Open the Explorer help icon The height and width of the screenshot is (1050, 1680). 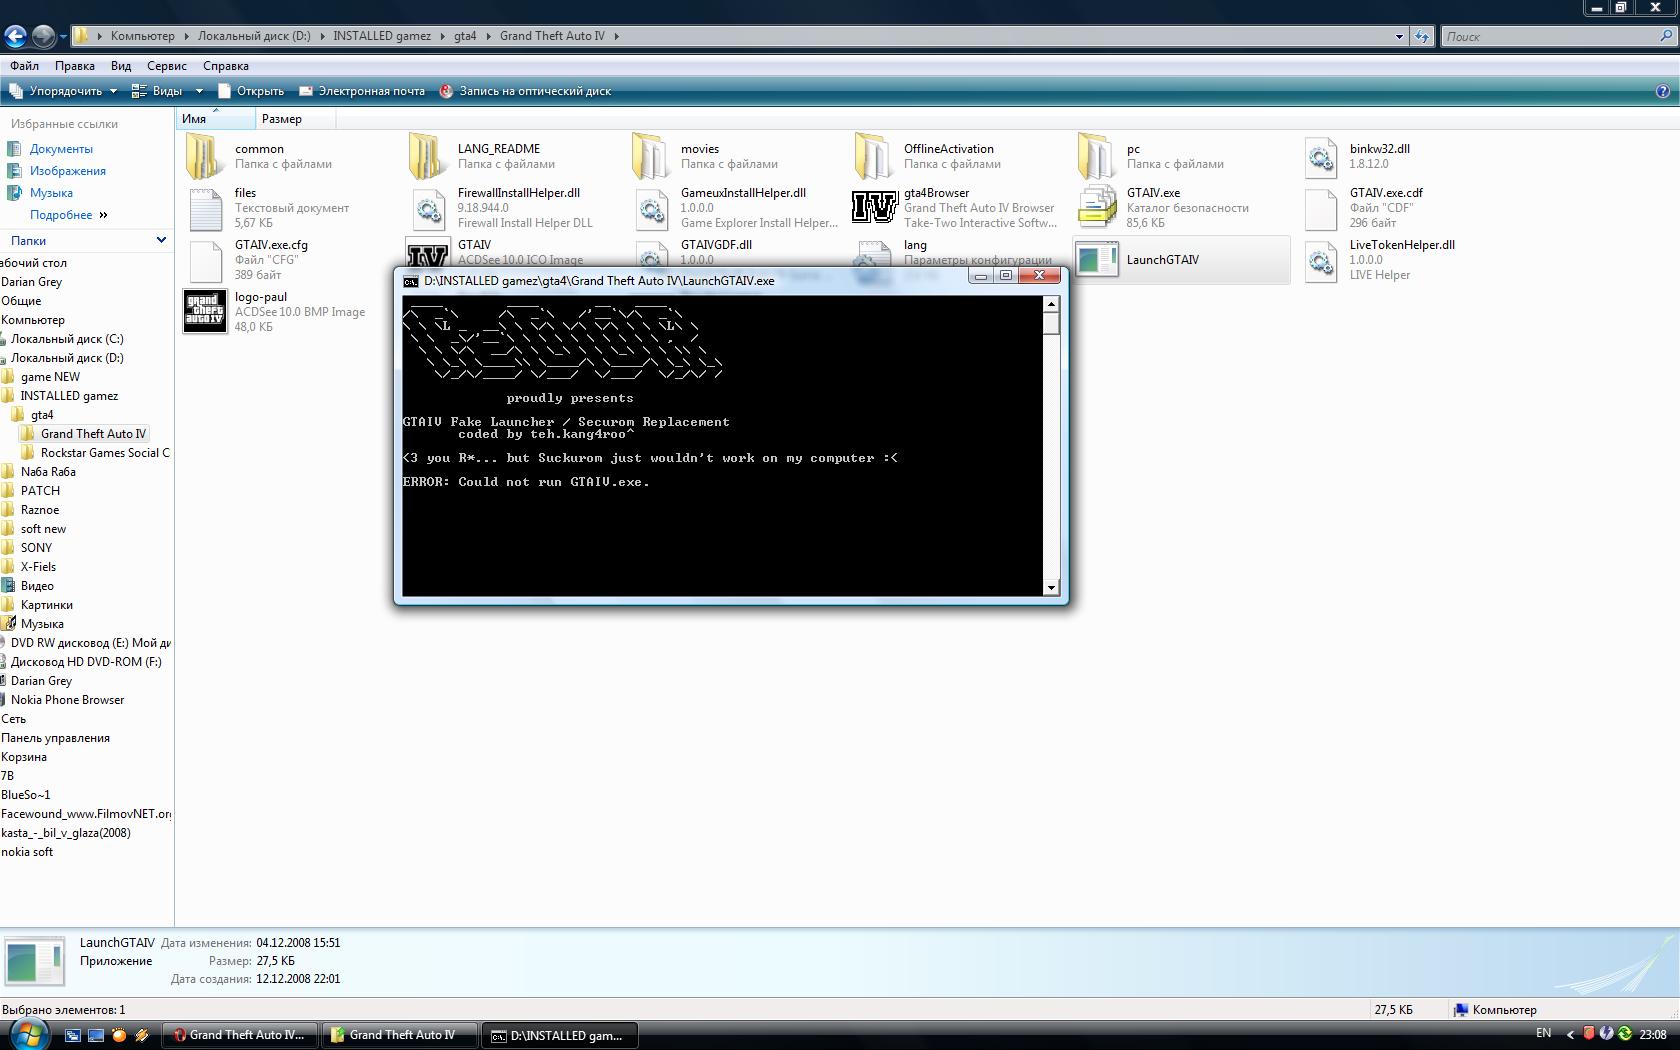tap(1663, 91)
